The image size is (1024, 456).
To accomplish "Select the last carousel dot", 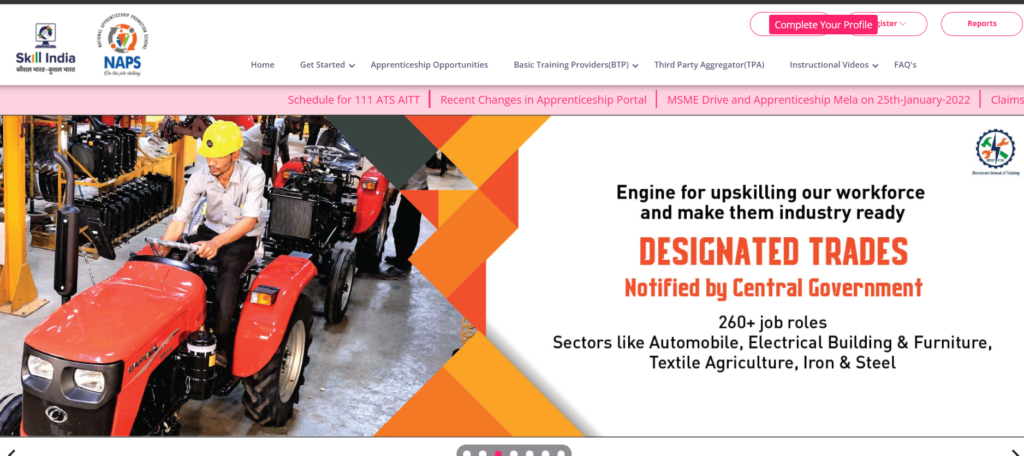I will [561, 453].
